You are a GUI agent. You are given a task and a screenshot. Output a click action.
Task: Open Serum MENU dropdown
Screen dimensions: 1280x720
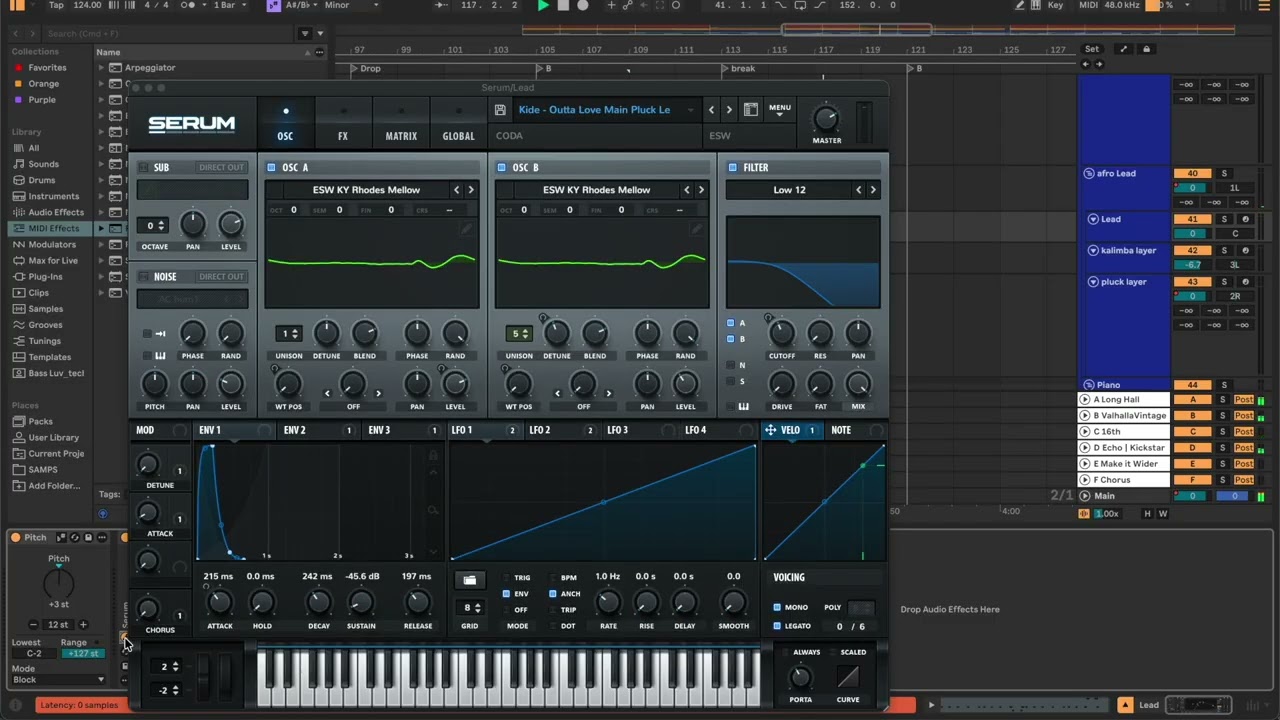coord(780,110)
